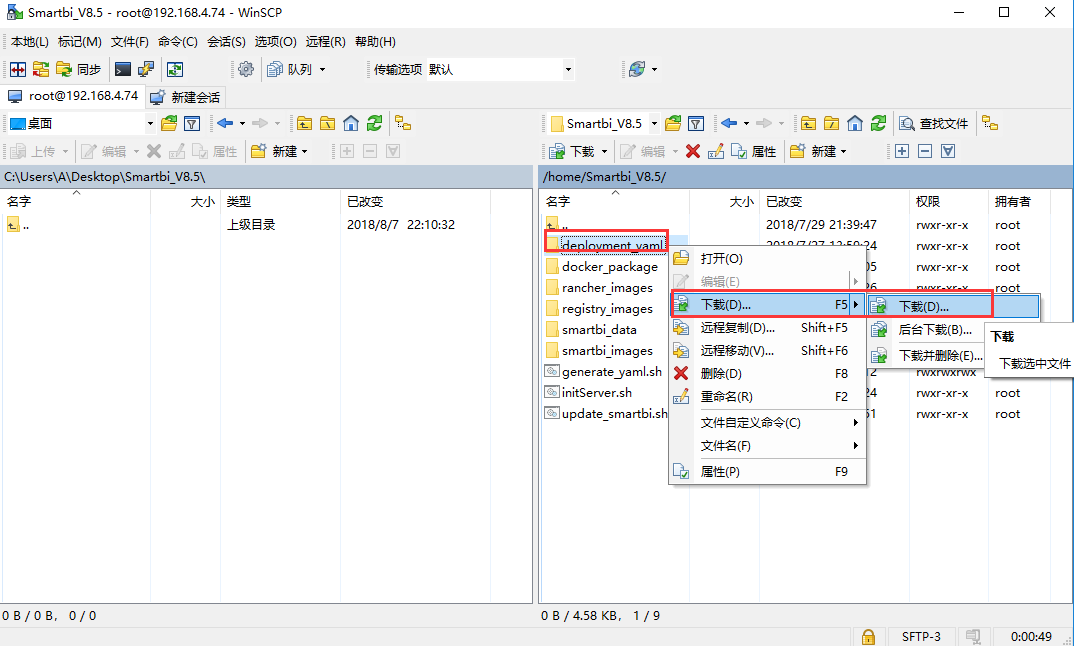Switch to the root@192.168.4.74 session tab

[73, 96]
